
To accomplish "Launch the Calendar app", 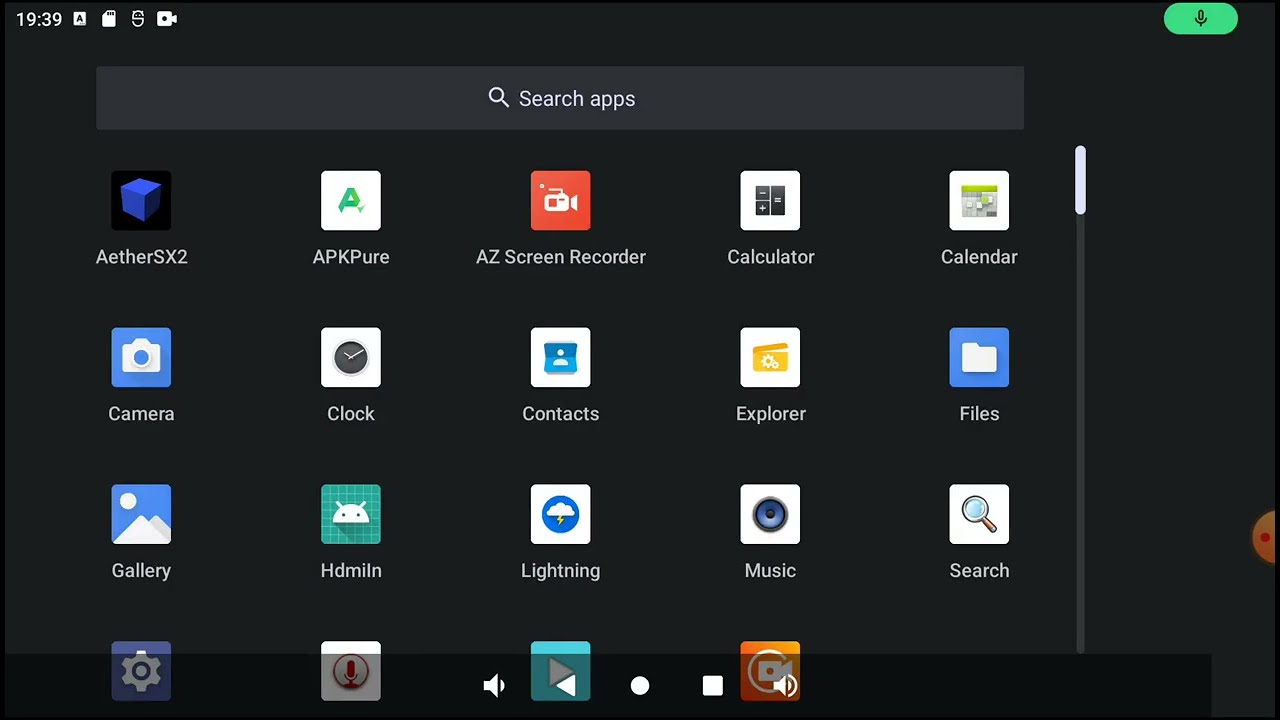I will coord(979,201).
